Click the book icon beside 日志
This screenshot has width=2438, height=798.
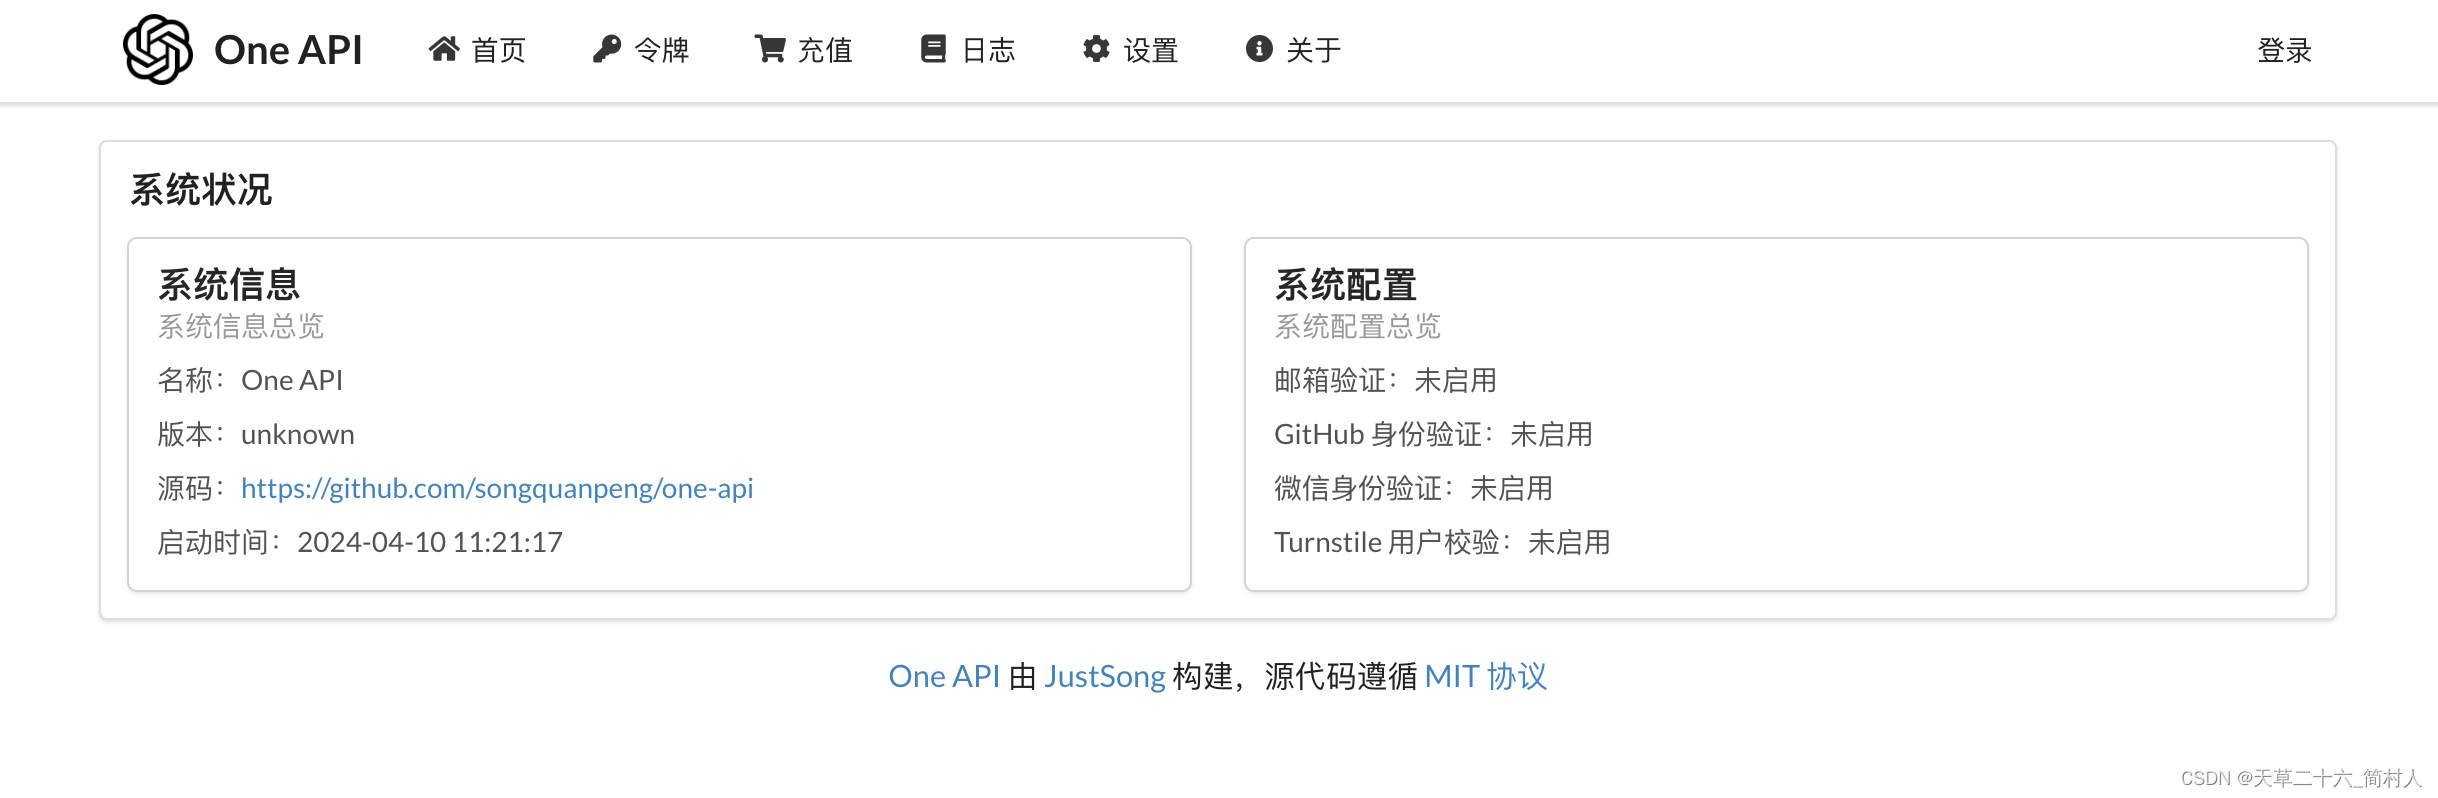click(933, 49)
